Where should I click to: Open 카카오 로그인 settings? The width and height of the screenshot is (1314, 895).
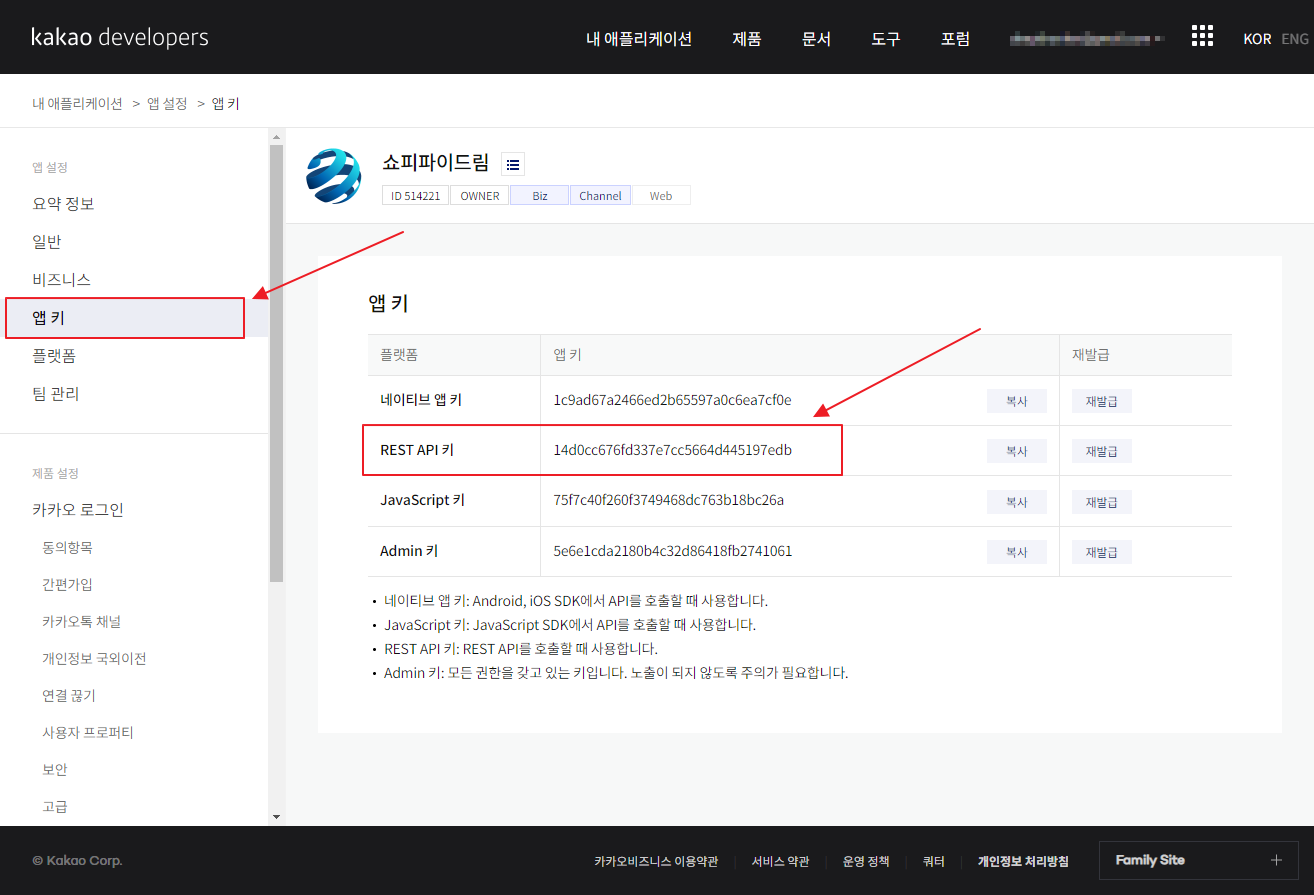tap(78, 510)
